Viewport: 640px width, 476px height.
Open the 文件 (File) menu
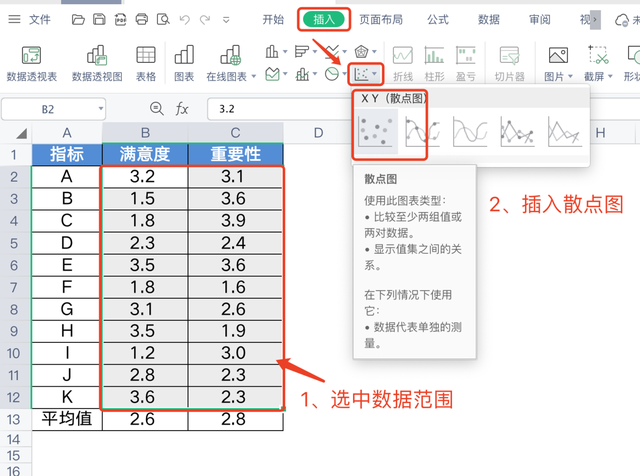[40, 19]
